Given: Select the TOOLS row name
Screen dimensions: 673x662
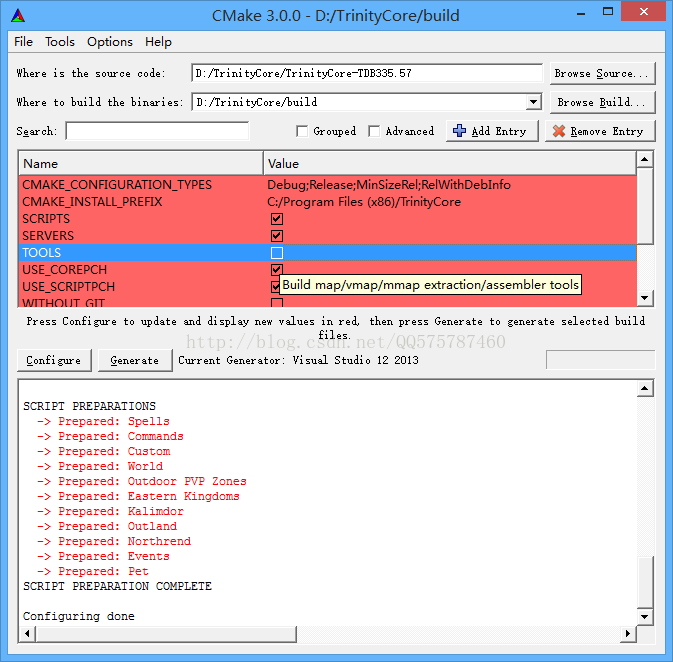Looking at the screenshot, I should click(x=42, y=253).
